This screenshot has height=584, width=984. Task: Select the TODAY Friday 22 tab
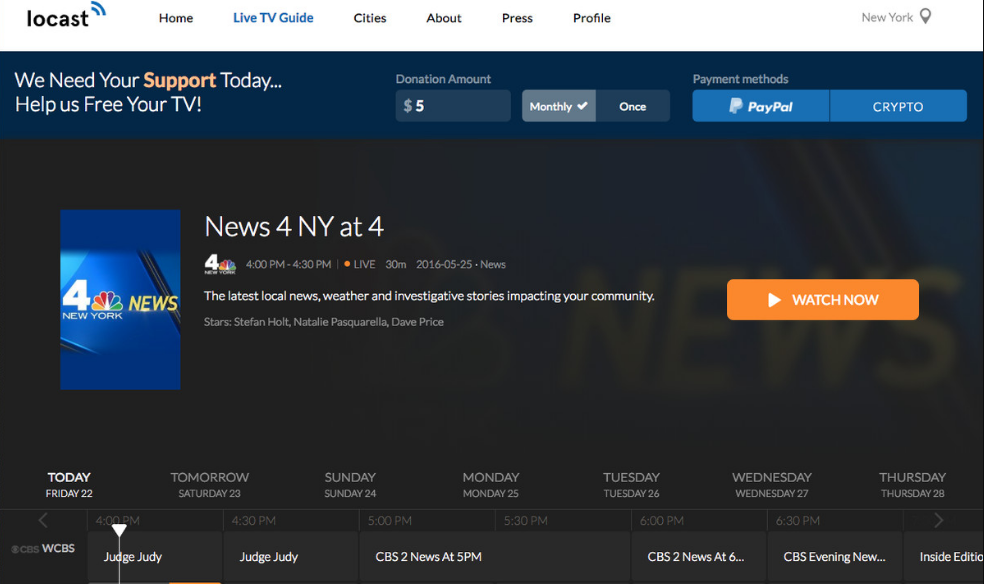pos(69,485)
